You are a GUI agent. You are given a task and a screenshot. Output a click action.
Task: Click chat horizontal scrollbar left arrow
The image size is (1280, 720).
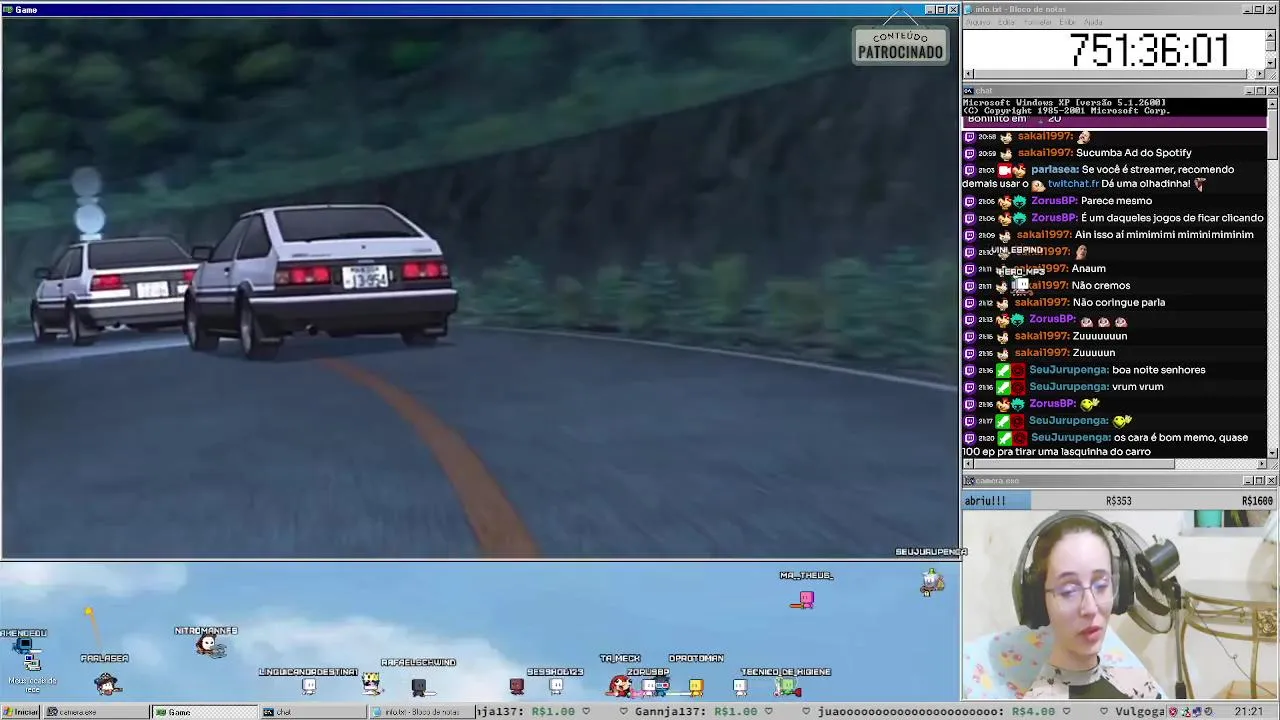pyautogui.click(x=967, y=464)
